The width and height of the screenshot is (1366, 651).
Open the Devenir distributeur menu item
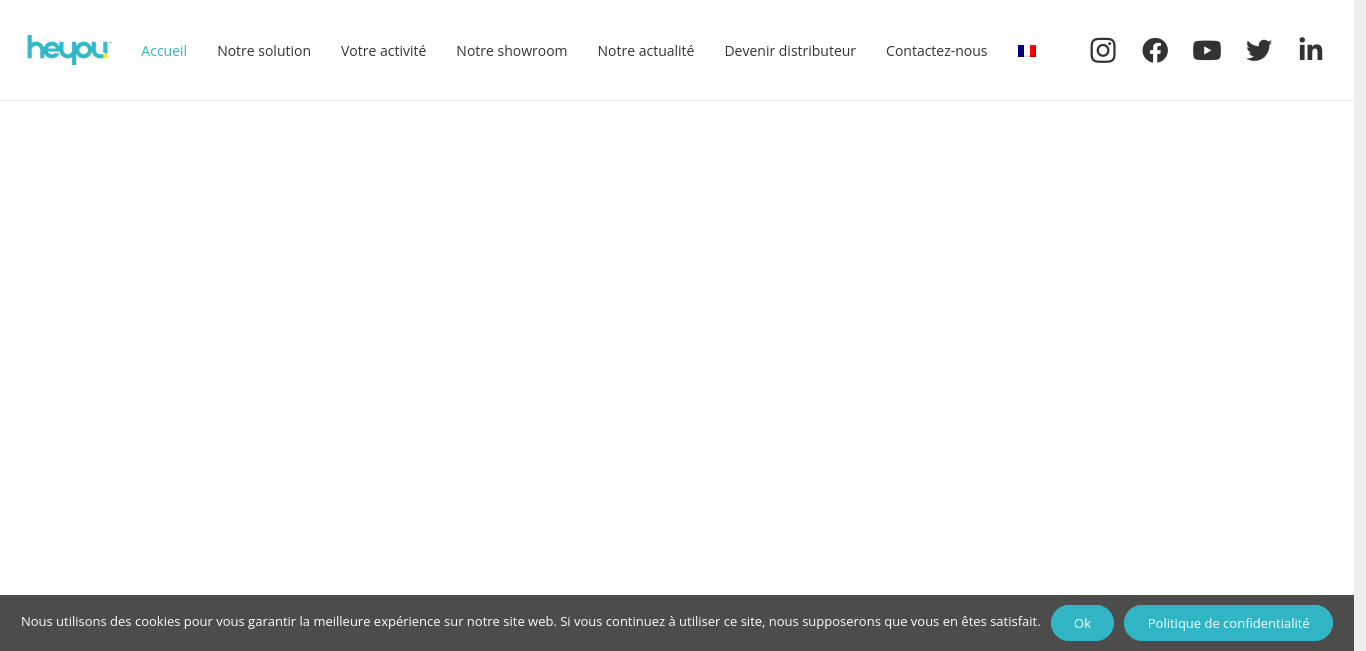790,51
